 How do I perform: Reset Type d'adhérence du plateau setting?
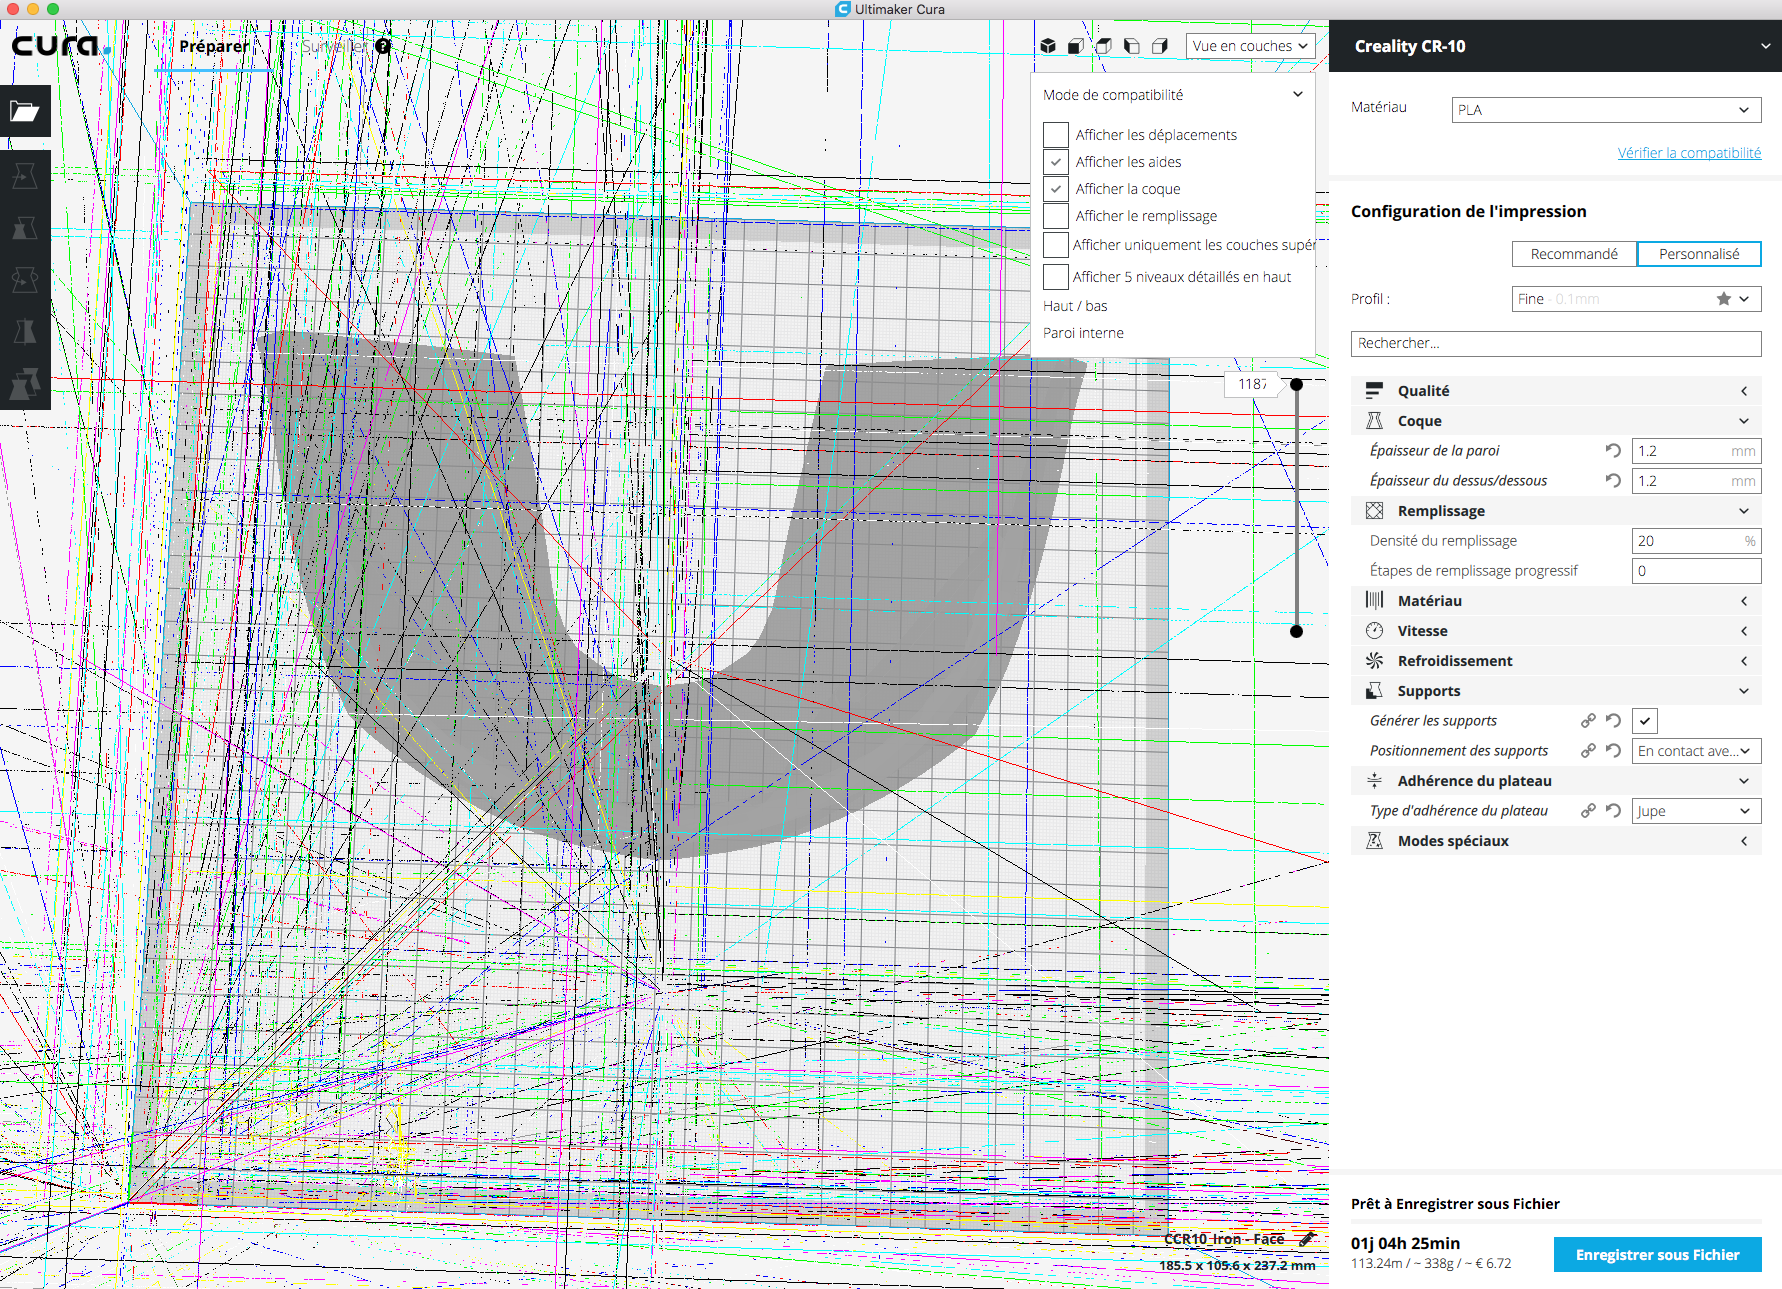tap(1613, 811)
